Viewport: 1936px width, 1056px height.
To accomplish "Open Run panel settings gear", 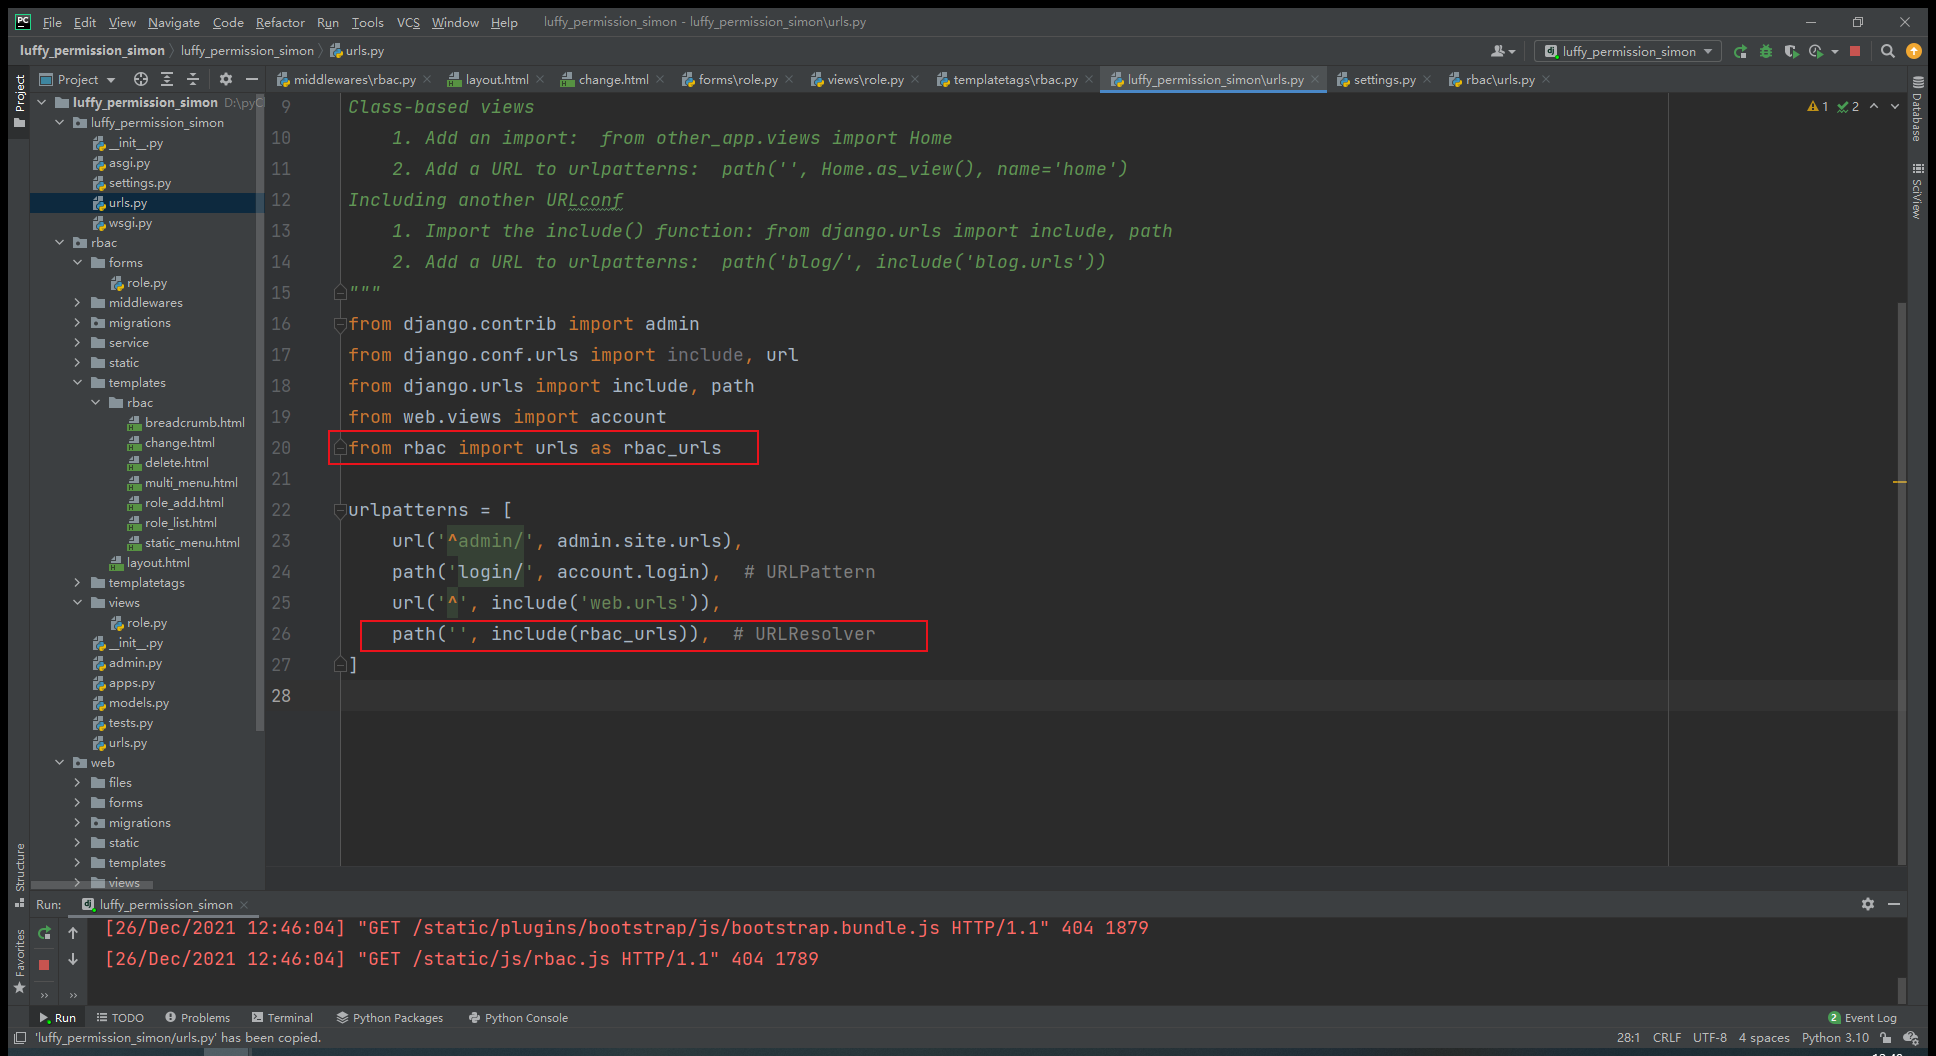I will click(x=1867, y=904).
